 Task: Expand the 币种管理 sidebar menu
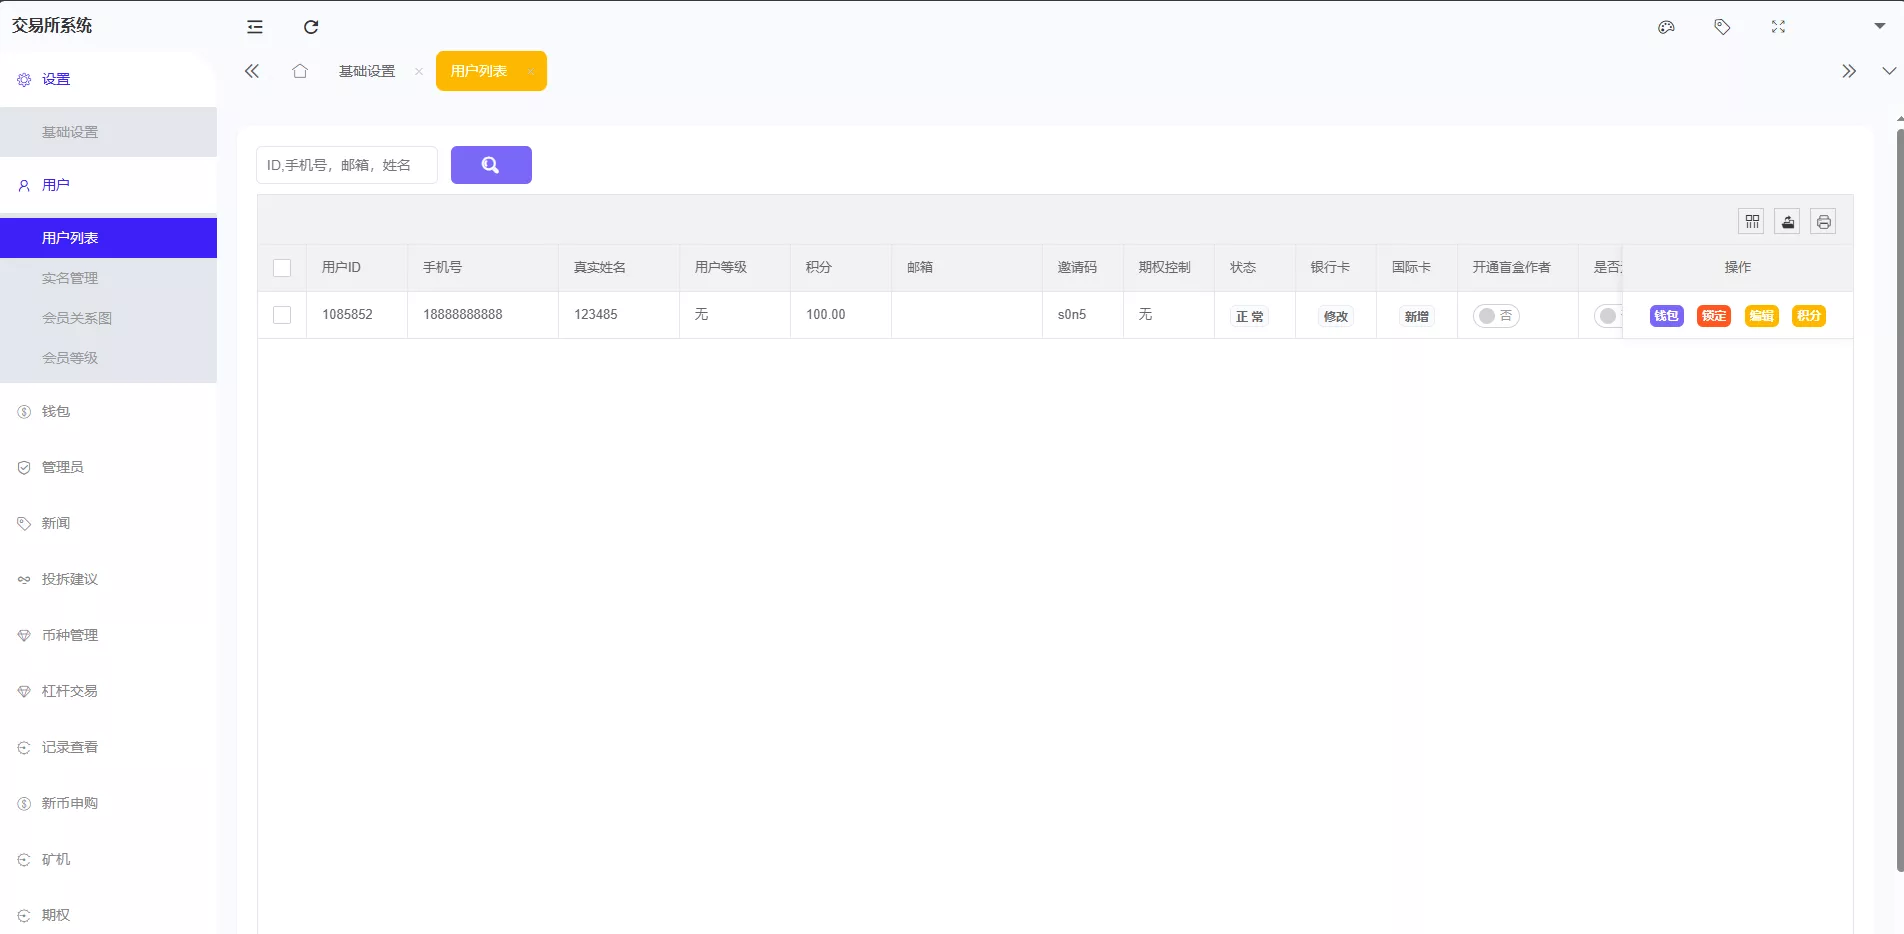[70, 635]
